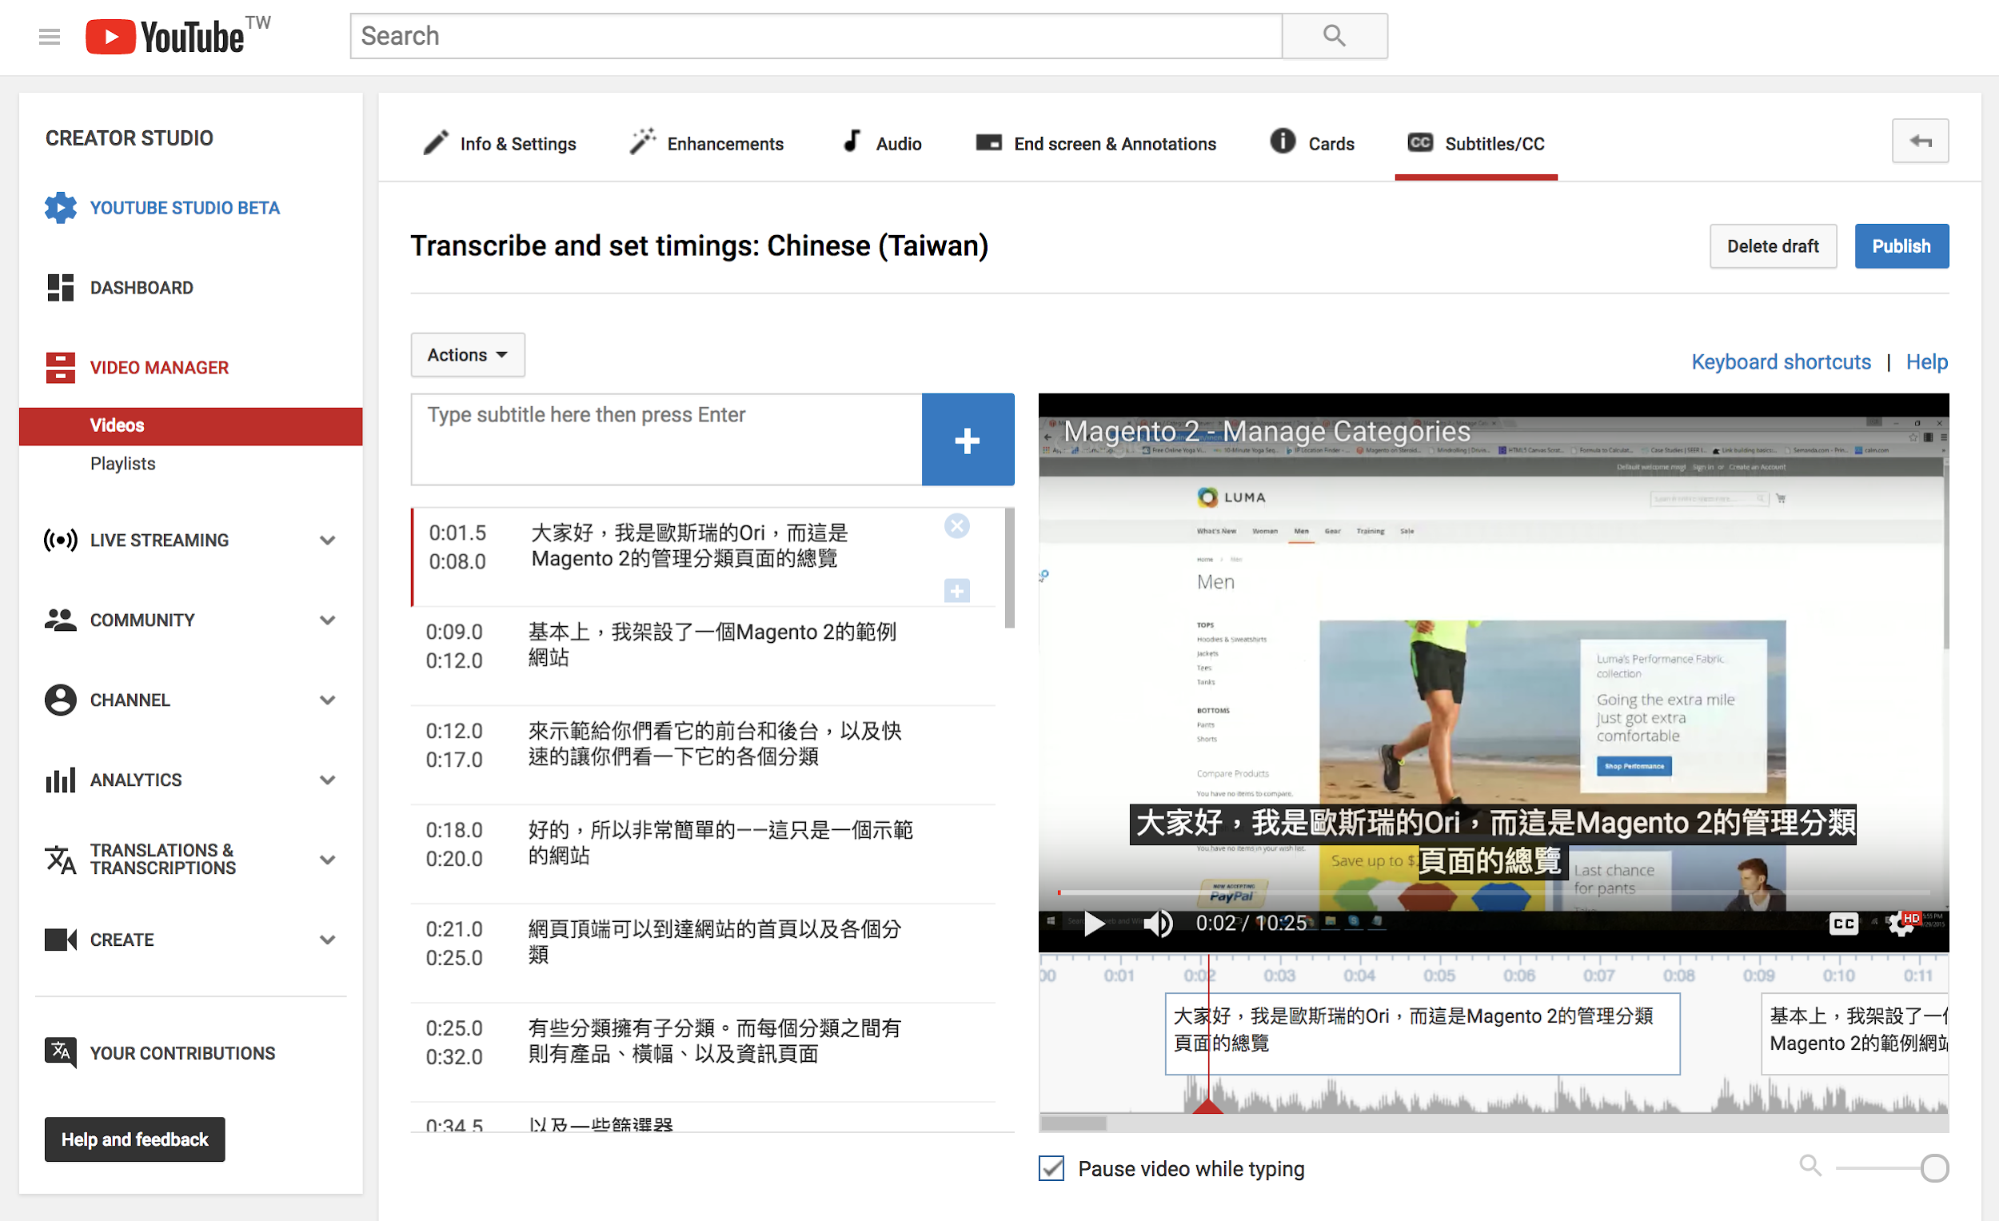Select the Subtitles/CC tab

pyautogui.click(x=1476, y=143)
